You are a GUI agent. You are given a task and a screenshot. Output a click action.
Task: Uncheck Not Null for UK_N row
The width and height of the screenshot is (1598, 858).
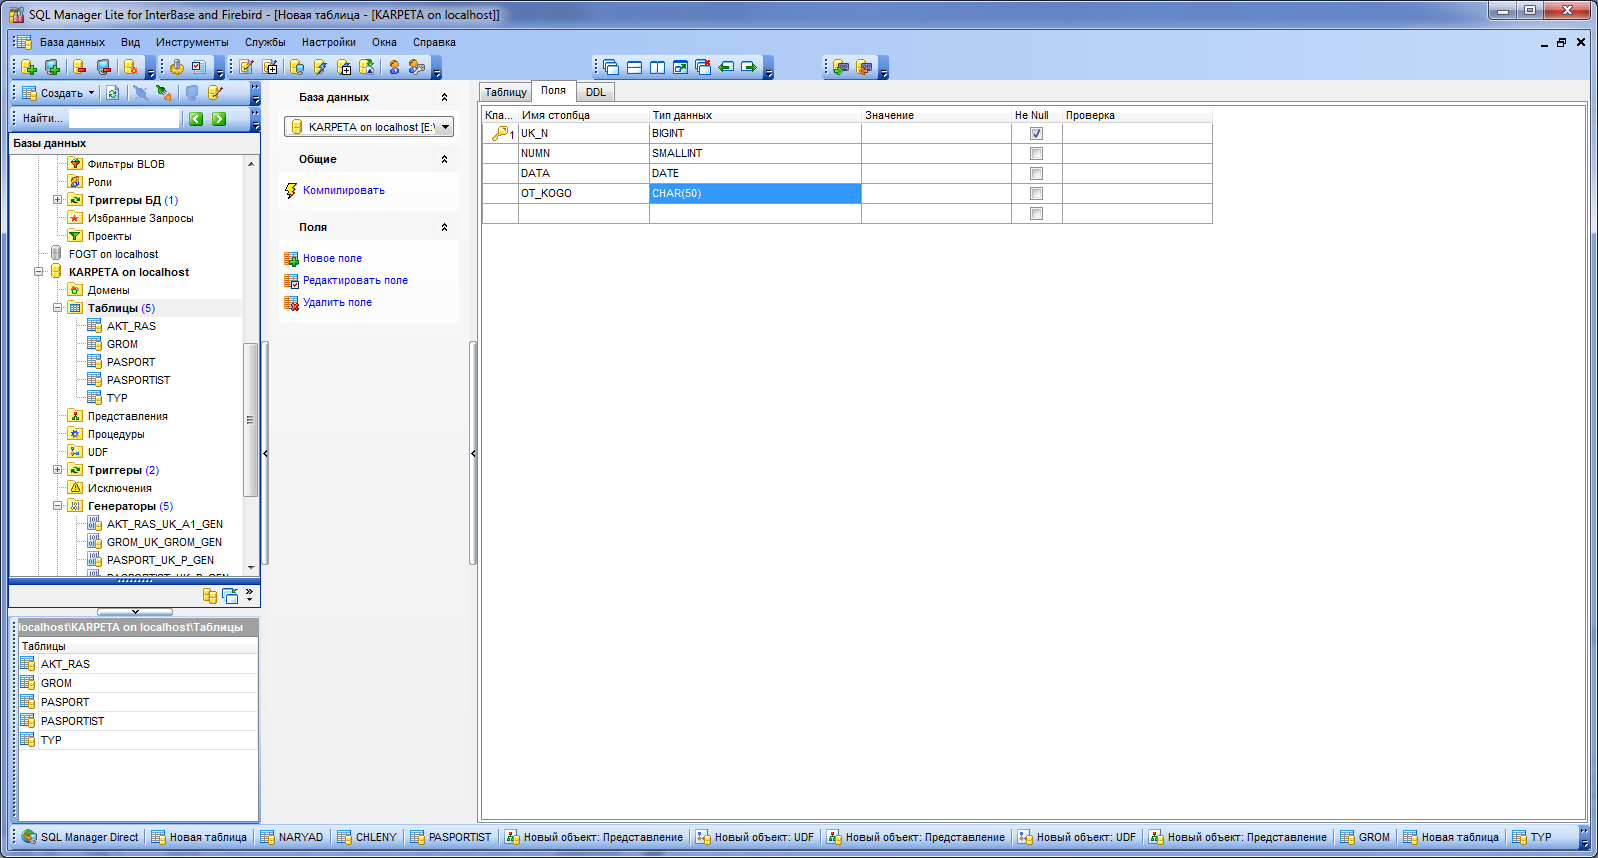1036,133
